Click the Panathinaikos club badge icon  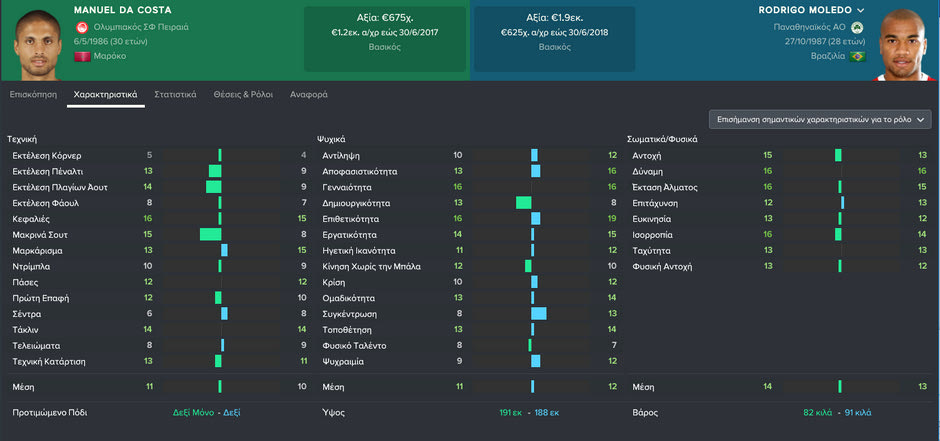tap(858, 26)
